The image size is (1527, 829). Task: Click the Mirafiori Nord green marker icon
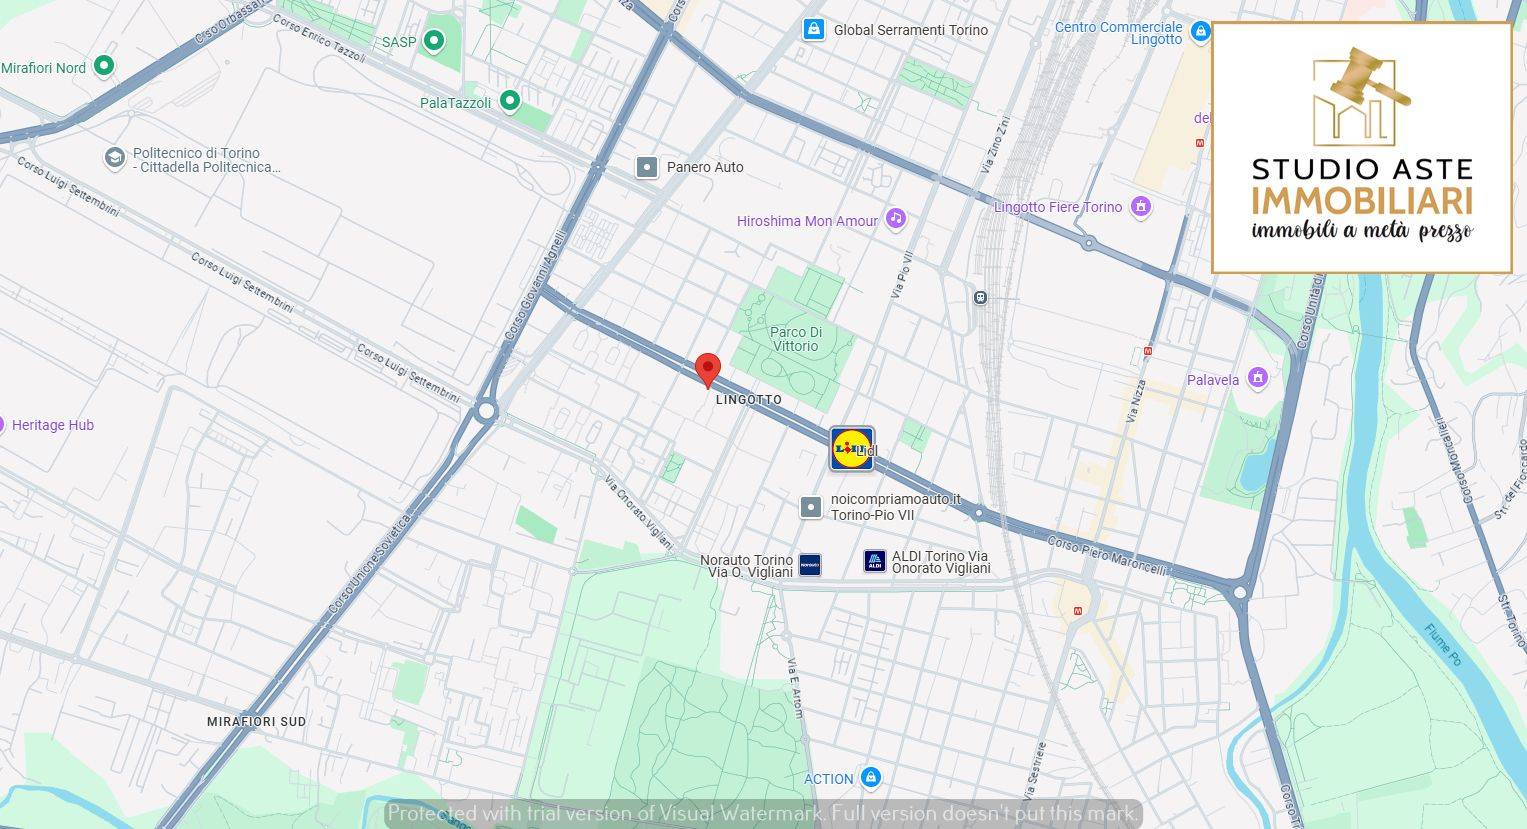point(103,67)
